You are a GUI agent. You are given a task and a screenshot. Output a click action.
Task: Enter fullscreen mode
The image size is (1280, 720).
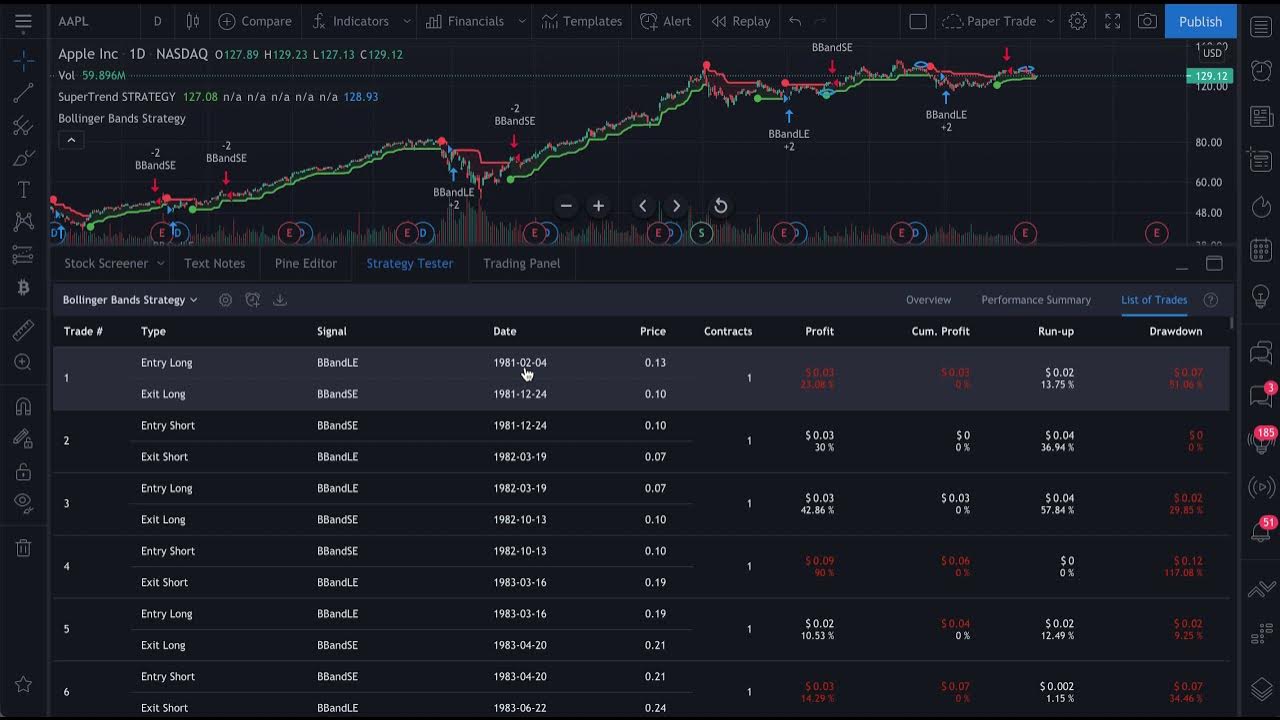[1112, 21]
